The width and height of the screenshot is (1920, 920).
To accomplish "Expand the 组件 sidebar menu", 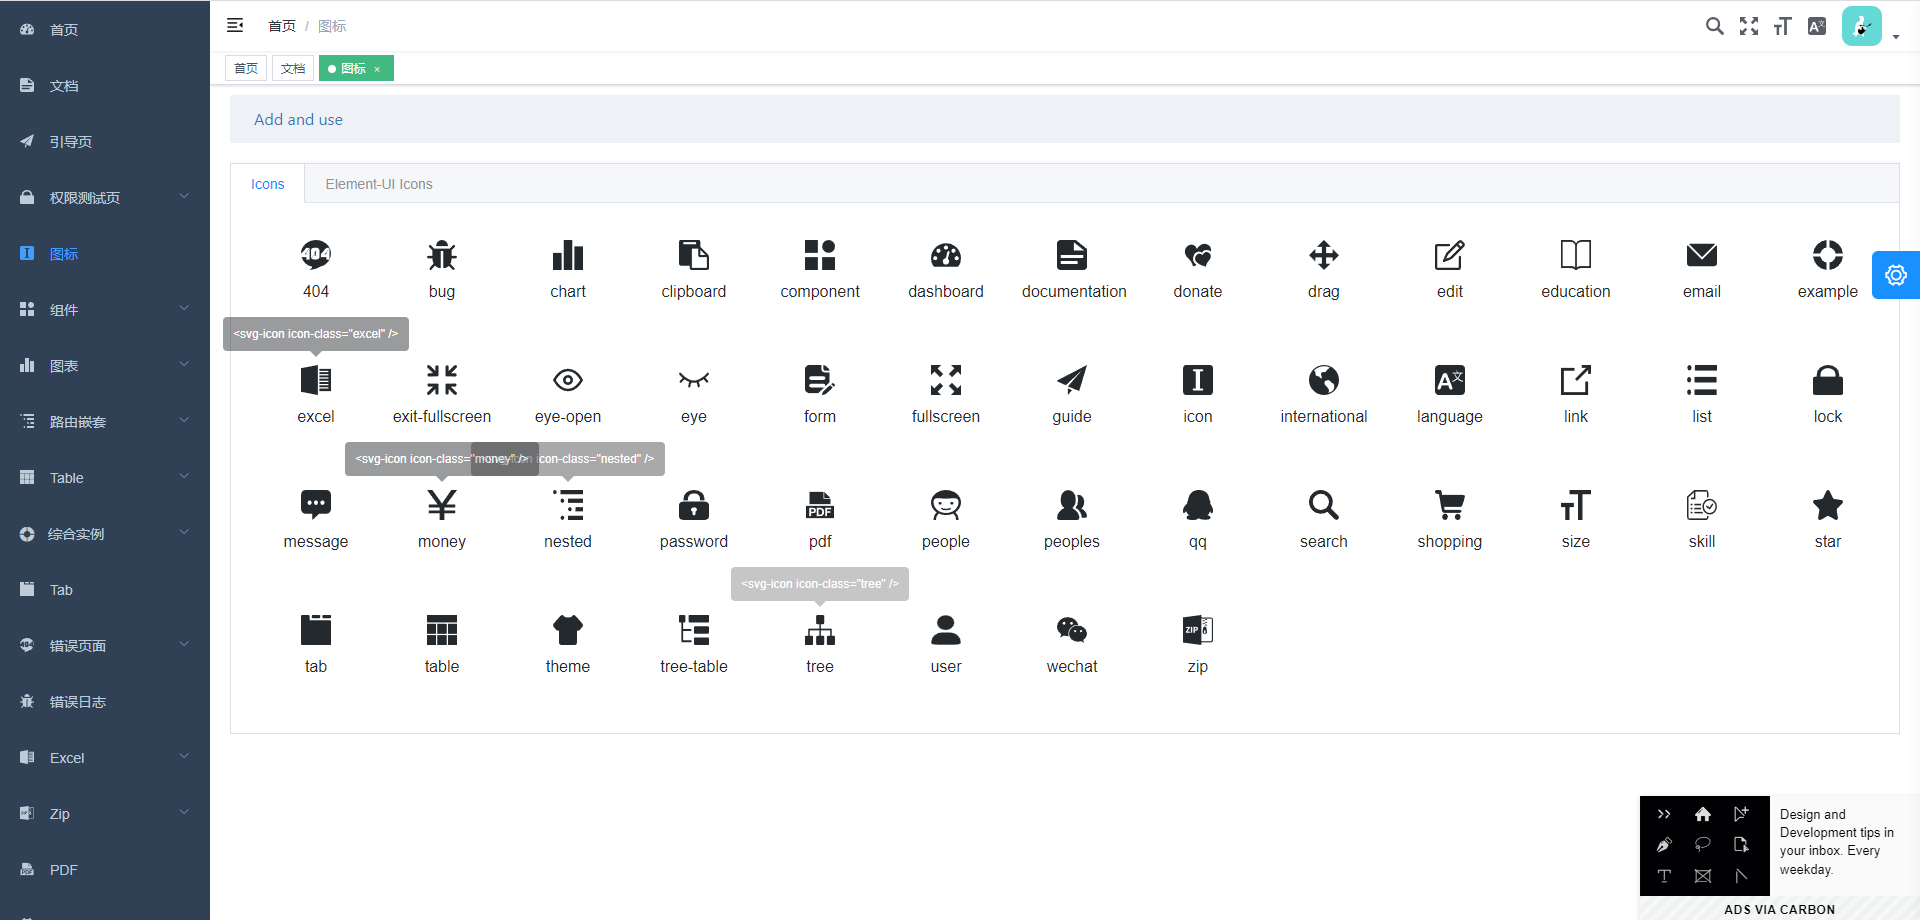I will (105, 309).
